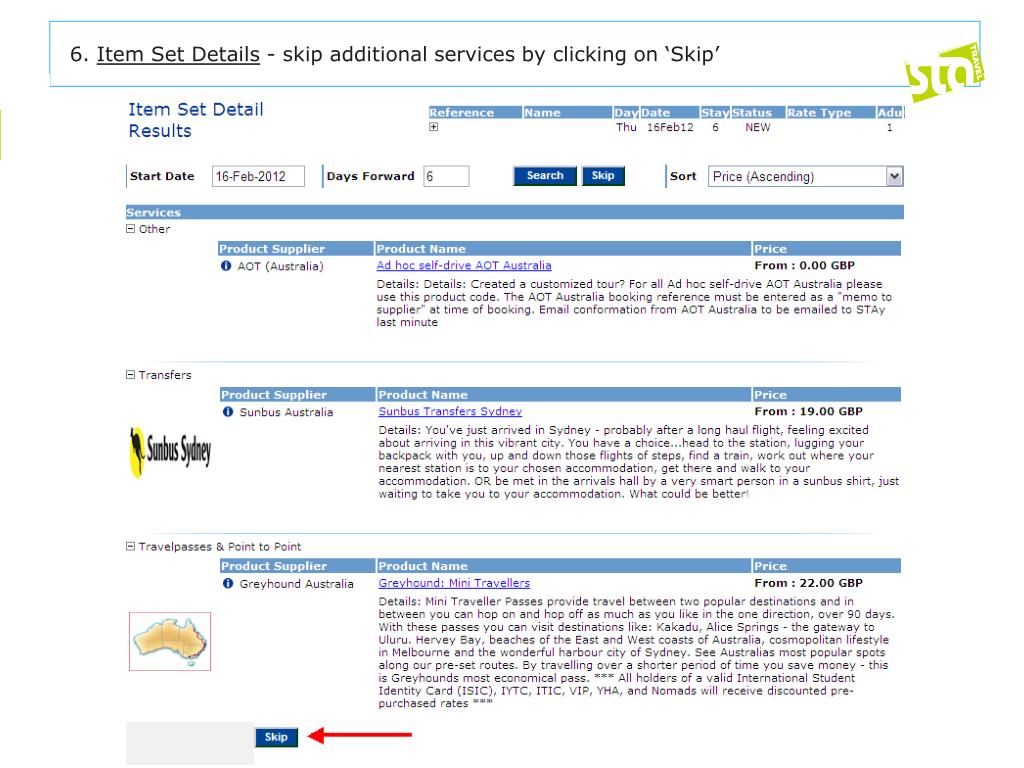Collapse the Other services section

point(131,229)
